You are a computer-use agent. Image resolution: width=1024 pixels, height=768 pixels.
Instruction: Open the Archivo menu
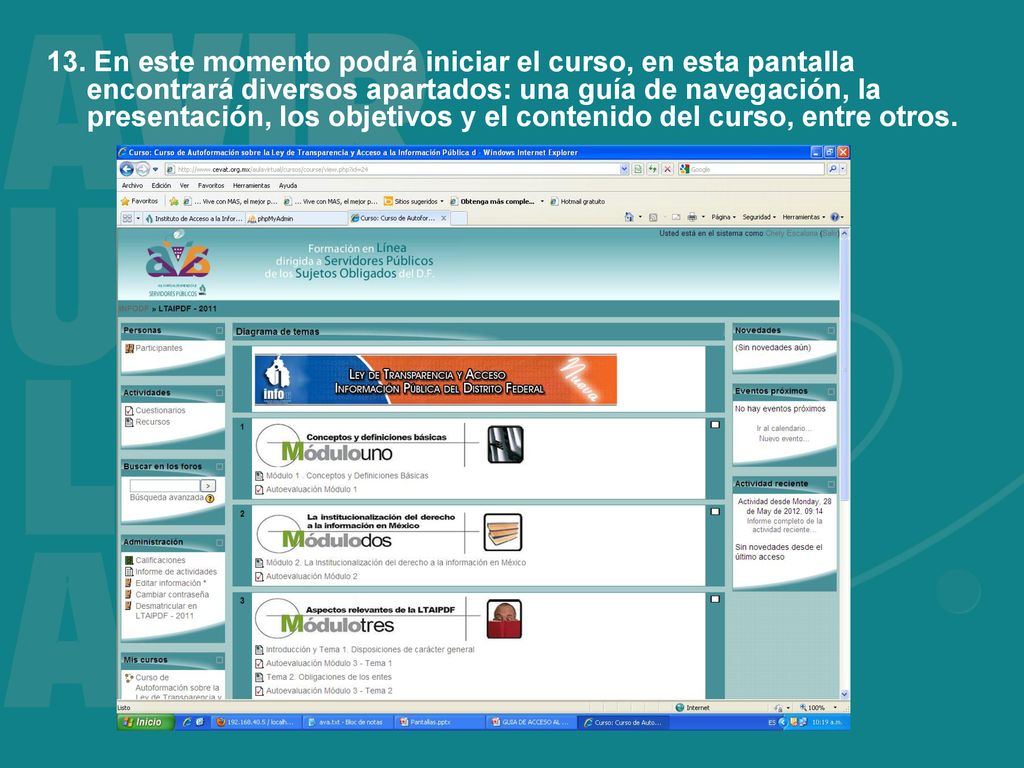coord(132,185)
